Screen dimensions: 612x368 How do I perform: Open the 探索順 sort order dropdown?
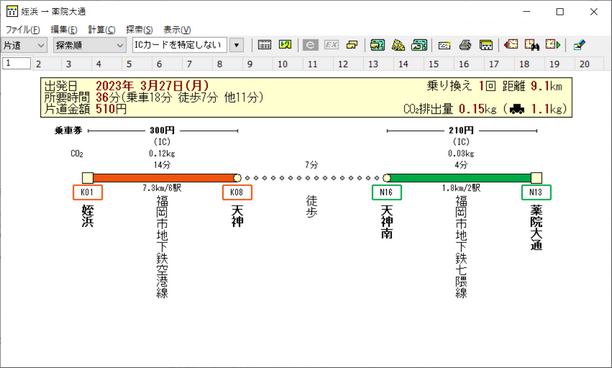[89, 45]
